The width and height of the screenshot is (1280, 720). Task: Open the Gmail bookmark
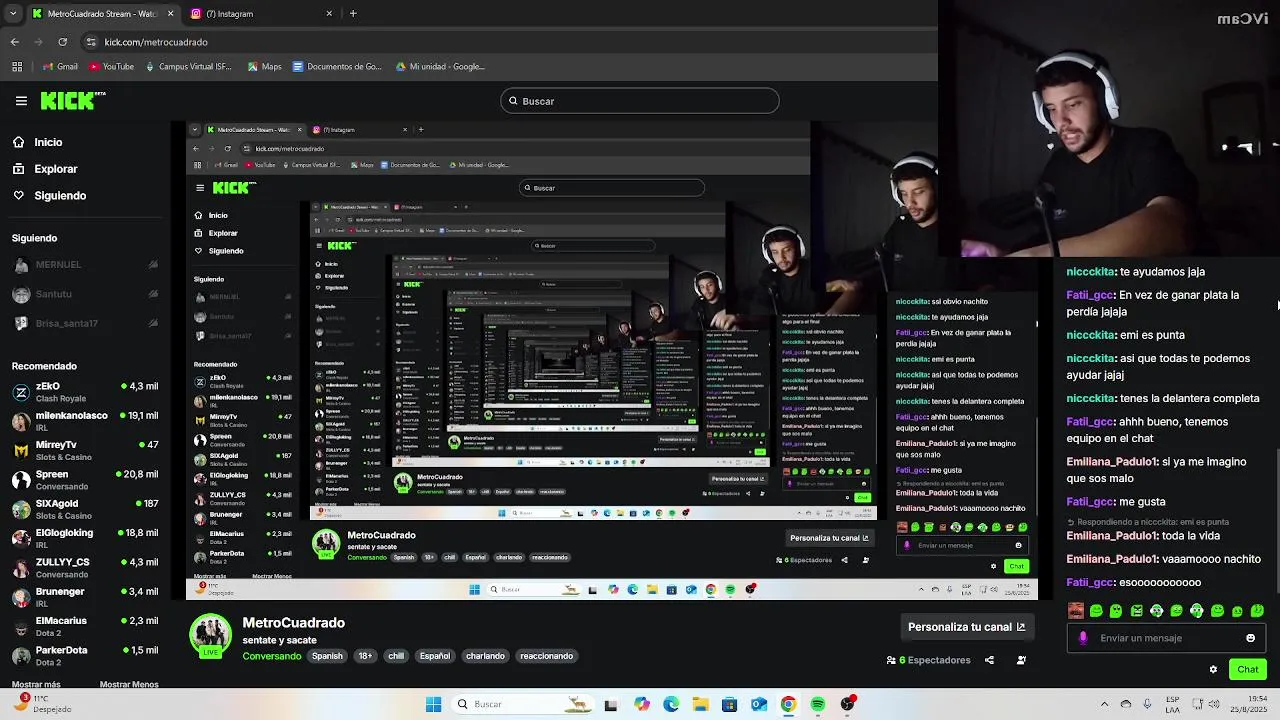[61, 67]
